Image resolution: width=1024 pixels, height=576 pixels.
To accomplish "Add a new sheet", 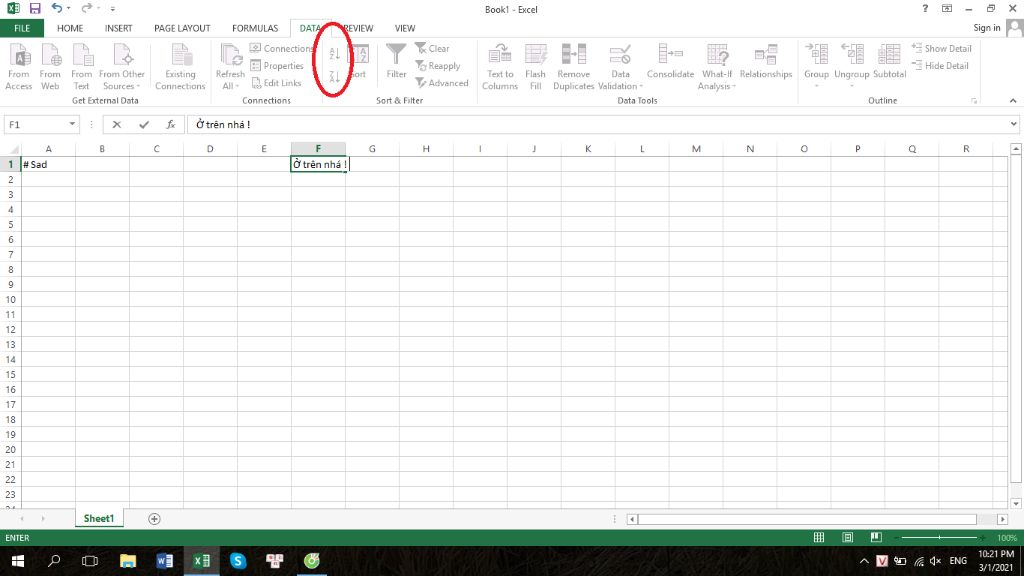I will pyautogui.click(x=154, y=519).
